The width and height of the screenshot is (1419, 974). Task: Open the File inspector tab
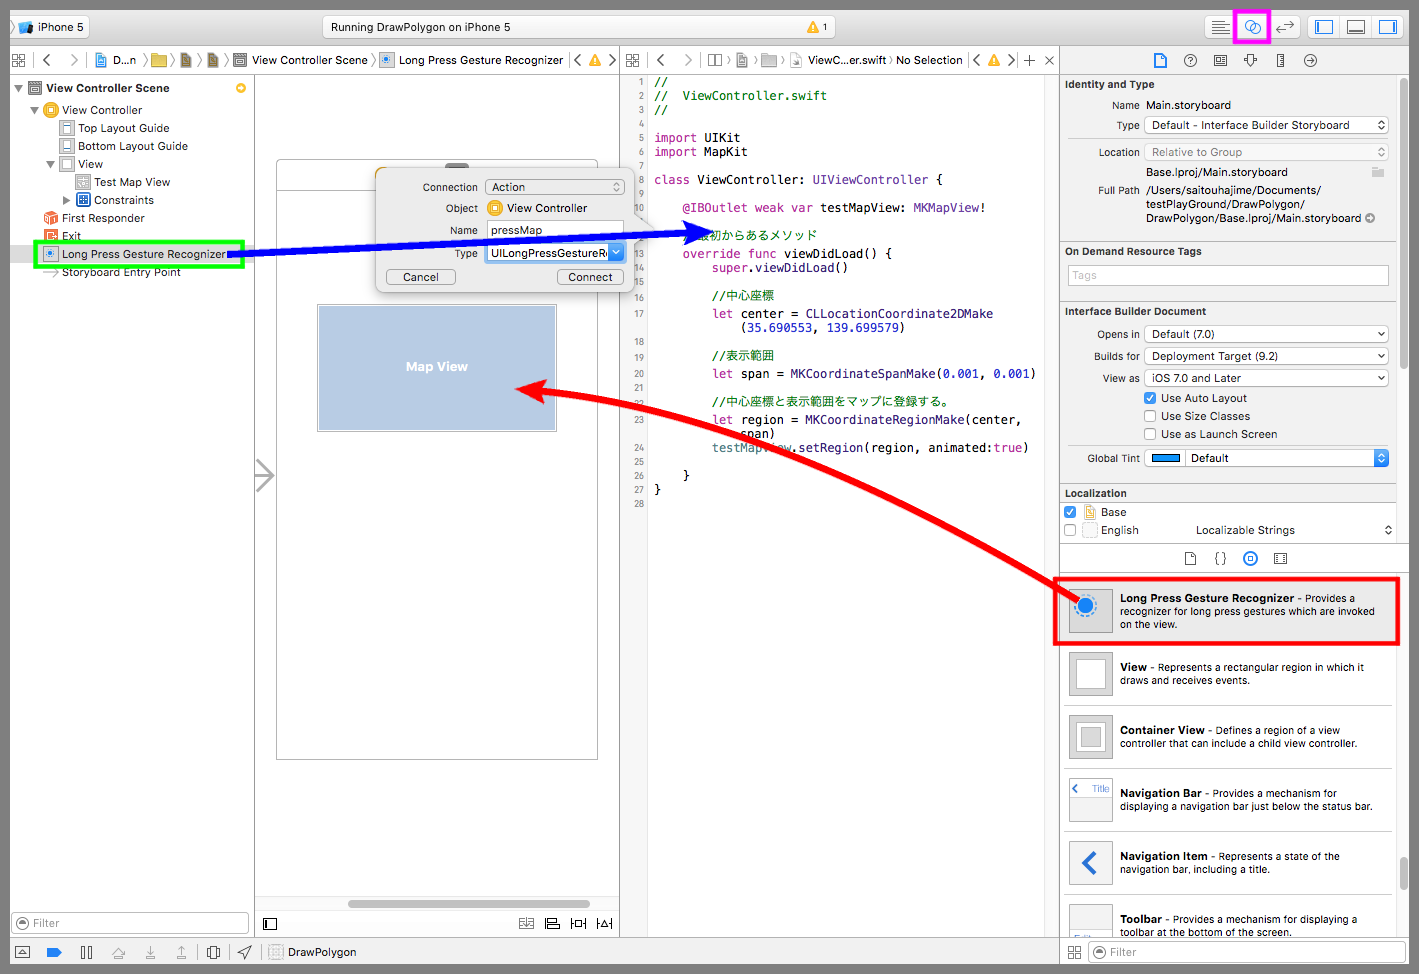click(x=1160, y=60)
